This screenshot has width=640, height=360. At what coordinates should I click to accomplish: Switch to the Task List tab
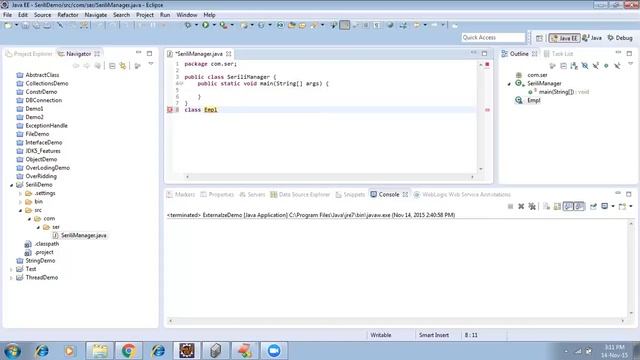(x=558, y=54)
